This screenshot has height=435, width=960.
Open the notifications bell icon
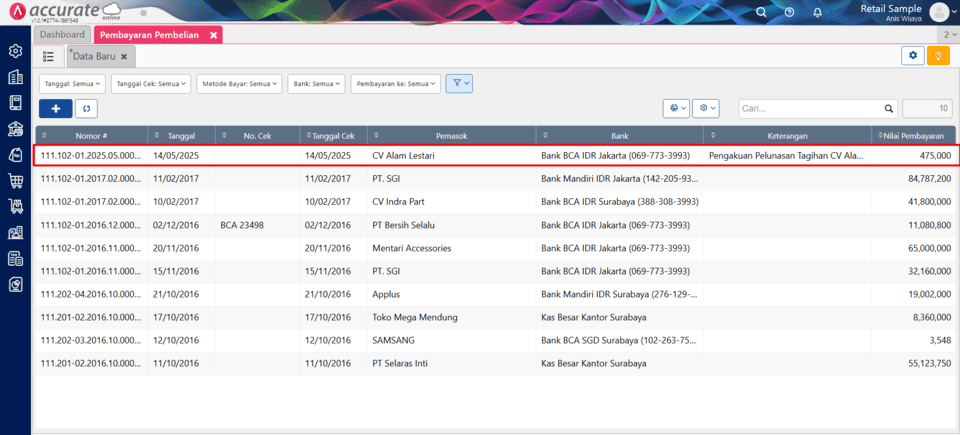(817, 12)
